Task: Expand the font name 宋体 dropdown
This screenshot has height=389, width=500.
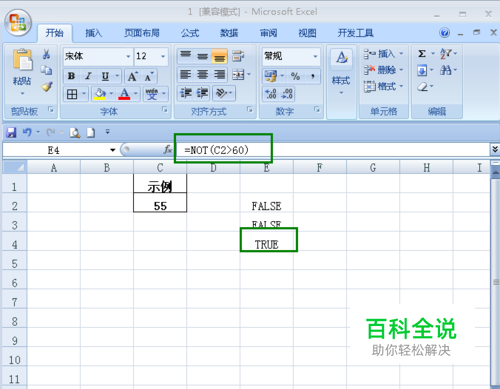Action: pyautogui.click(x=128, y=56)
